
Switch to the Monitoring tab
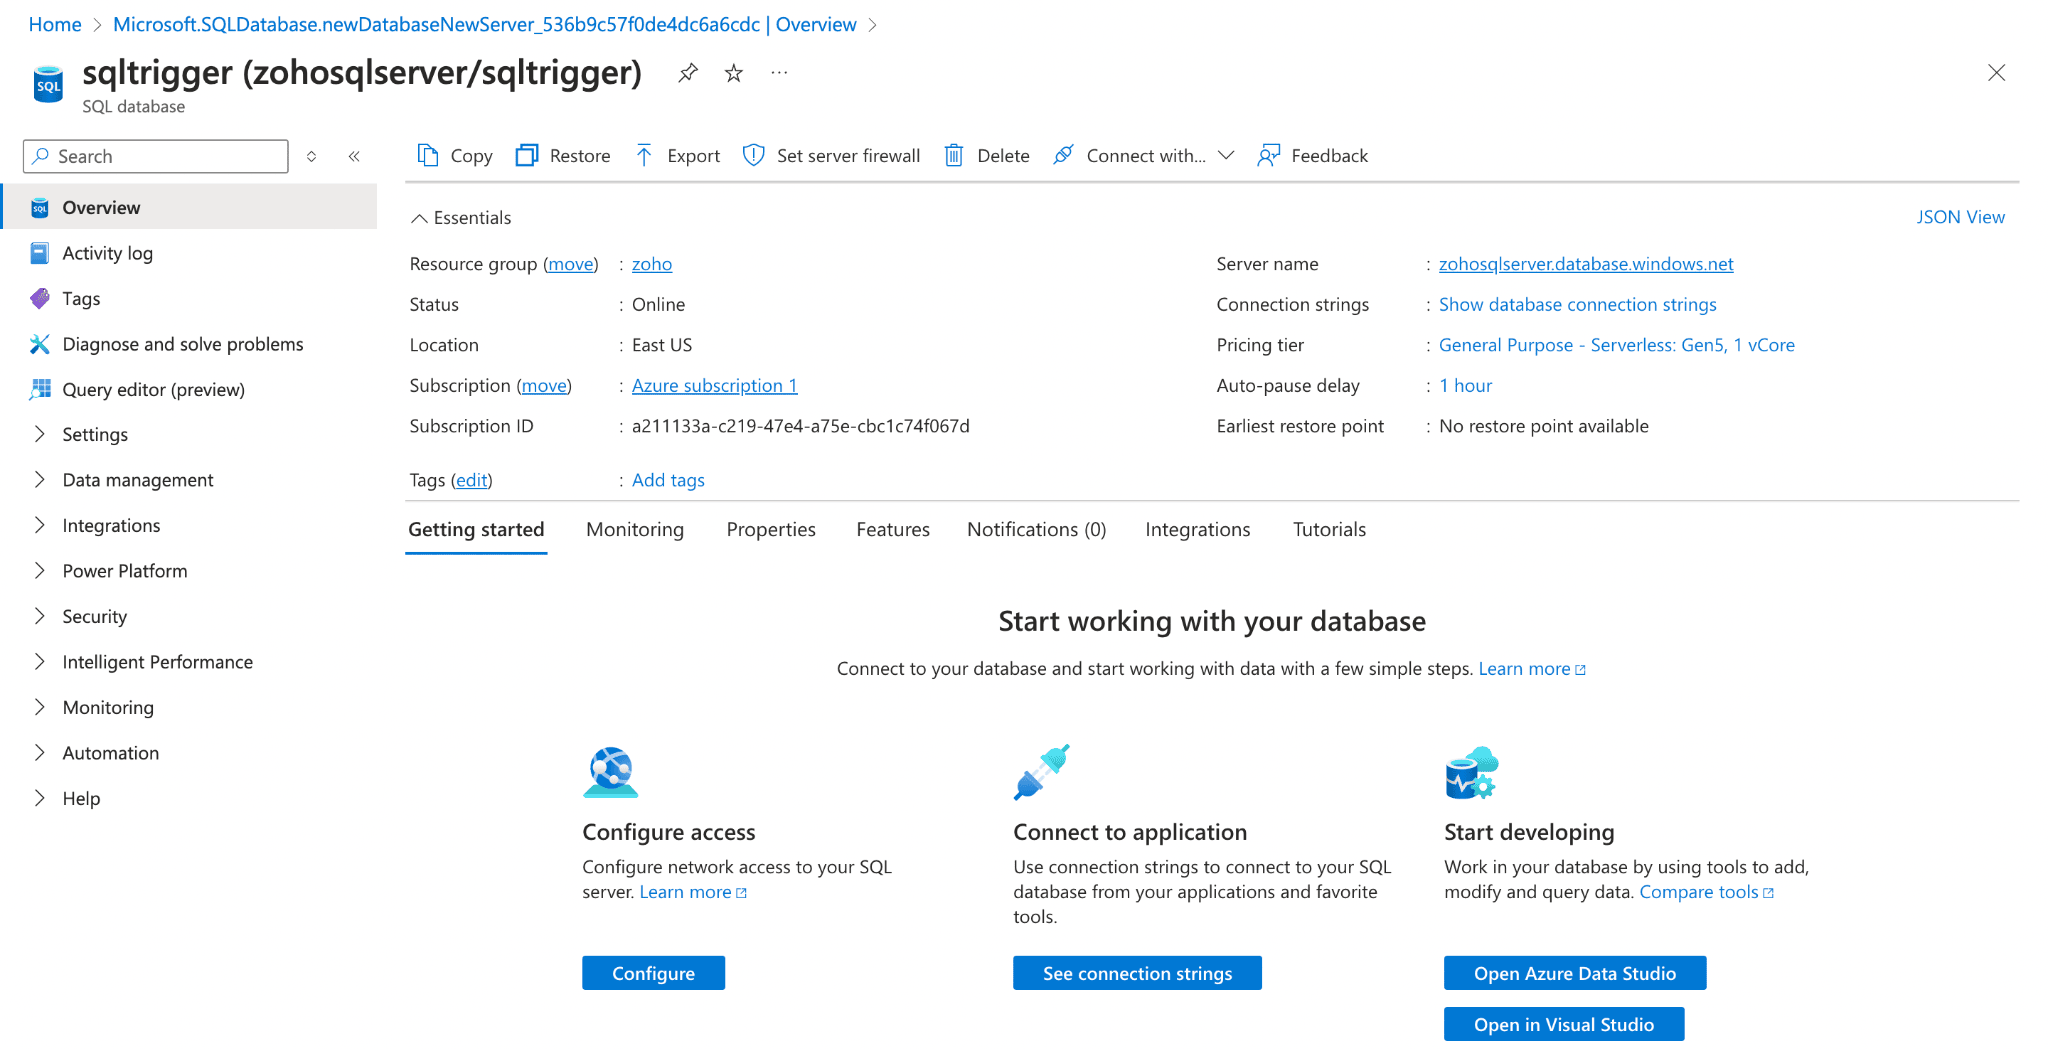635,529
